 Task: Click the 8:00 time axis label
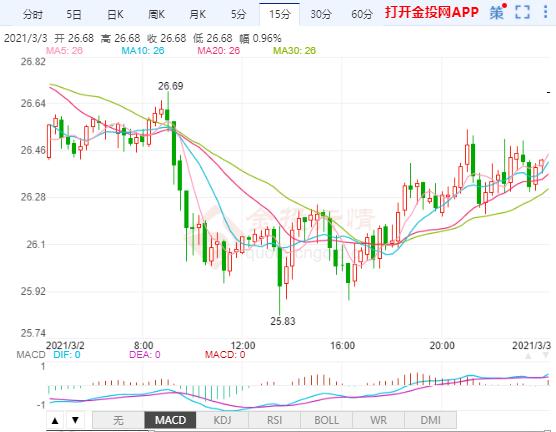pyautogui.click(x=144, y=345)
